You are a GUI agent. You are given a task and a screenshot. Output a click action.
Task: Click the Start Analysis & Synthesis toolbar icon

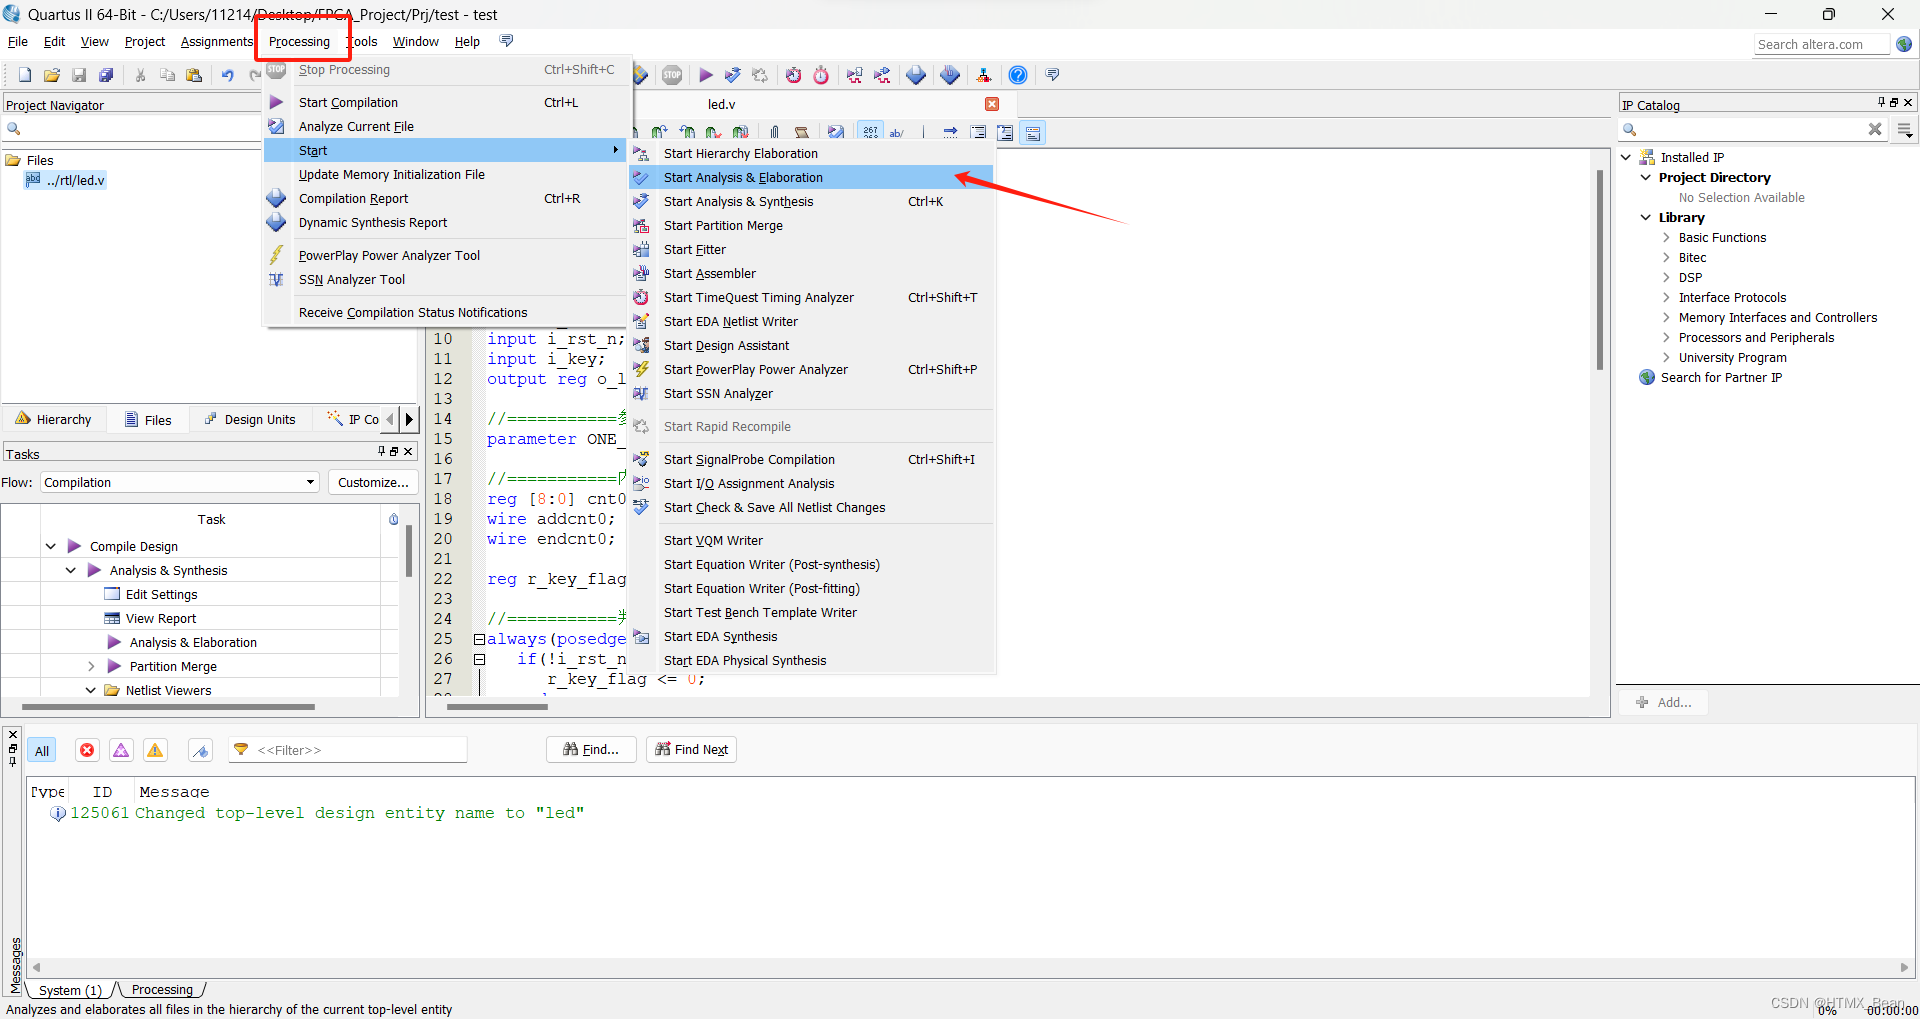pyautogui.click(x=733, y=75)
